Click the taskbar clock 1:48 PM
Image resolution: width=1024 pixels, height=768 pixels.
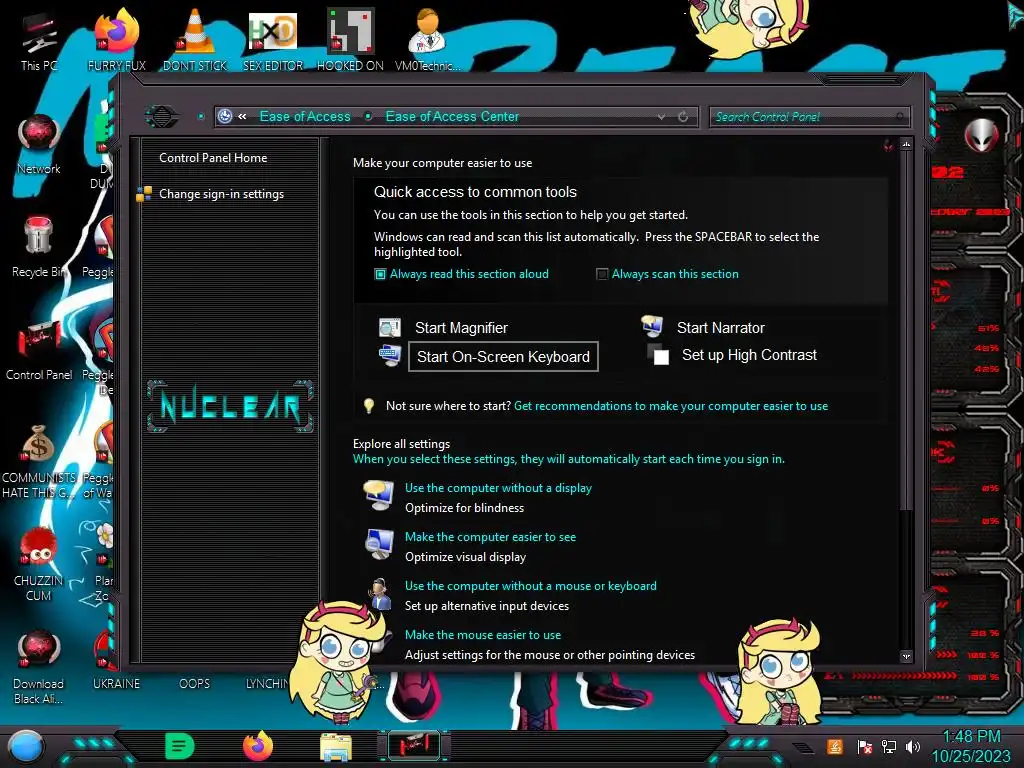pos(971,737)
